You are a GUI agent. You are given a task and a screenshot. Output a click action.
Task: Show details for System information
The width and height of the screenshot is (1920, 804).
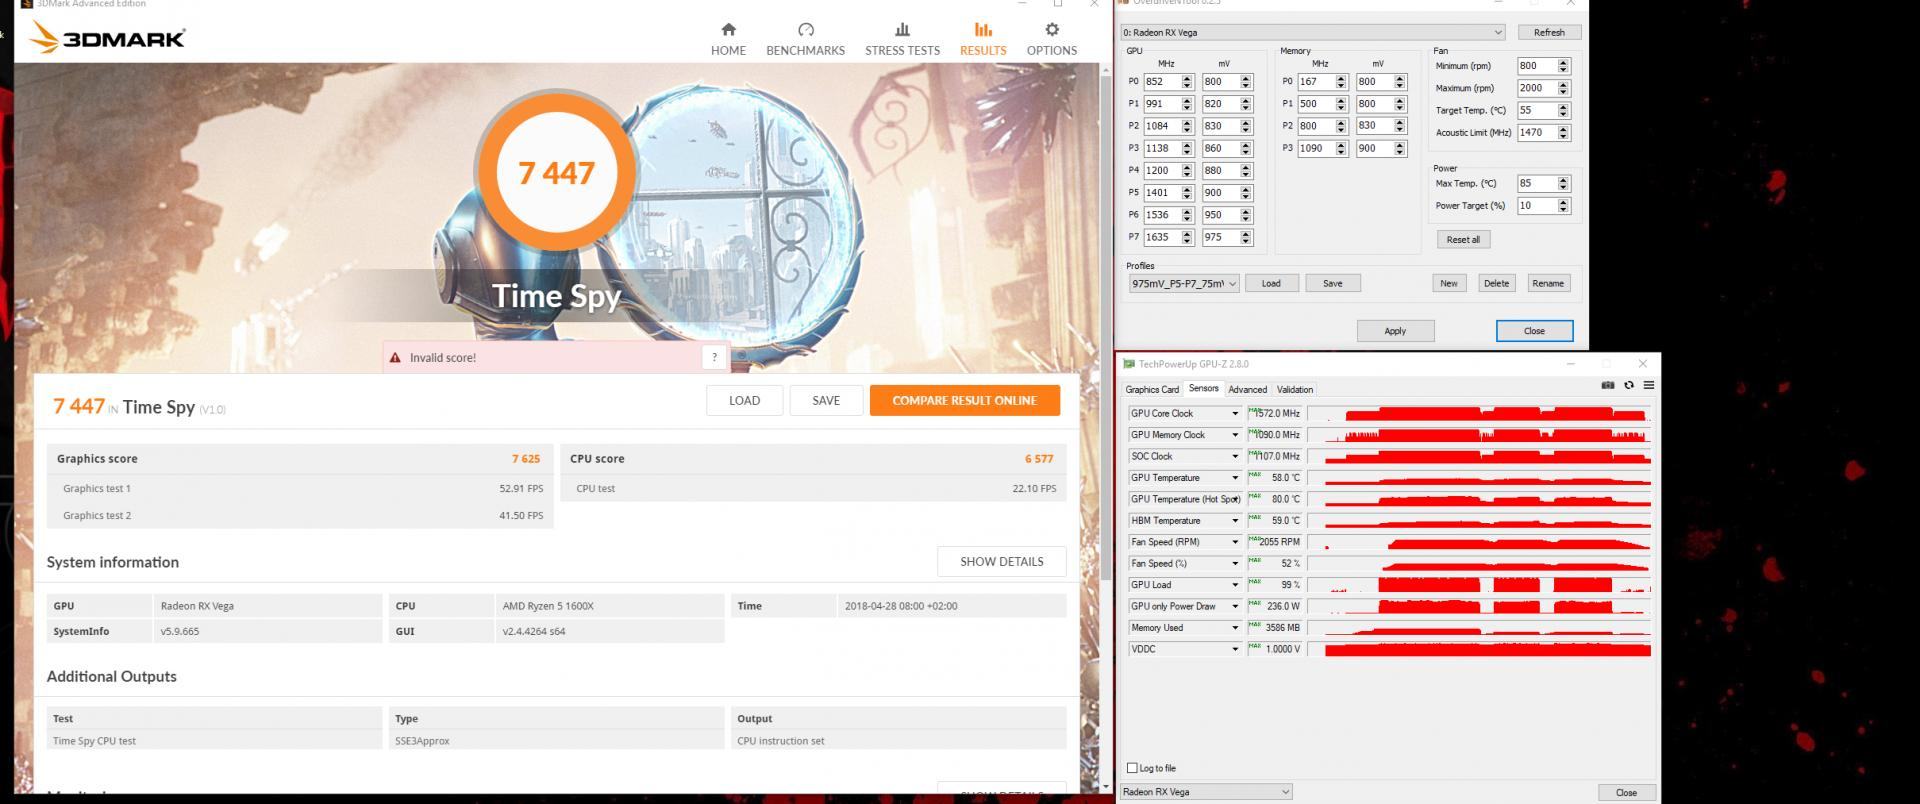(1001, 561)
